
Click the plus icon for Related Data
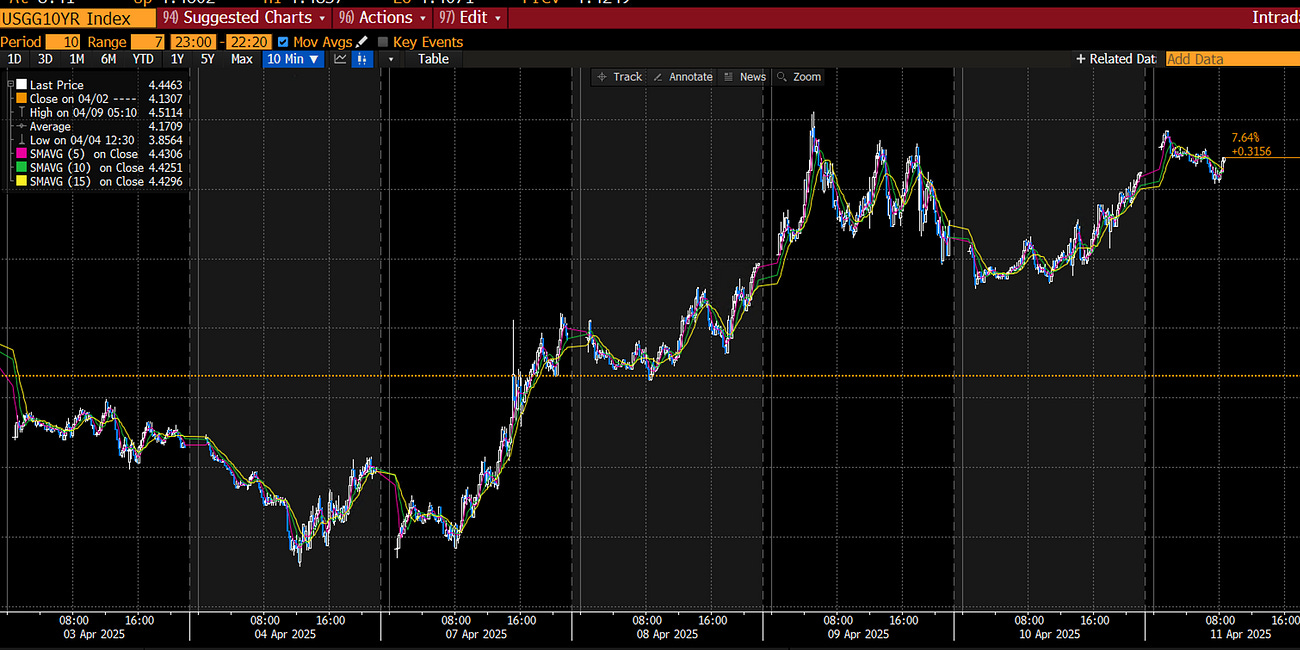(1080, 59)
